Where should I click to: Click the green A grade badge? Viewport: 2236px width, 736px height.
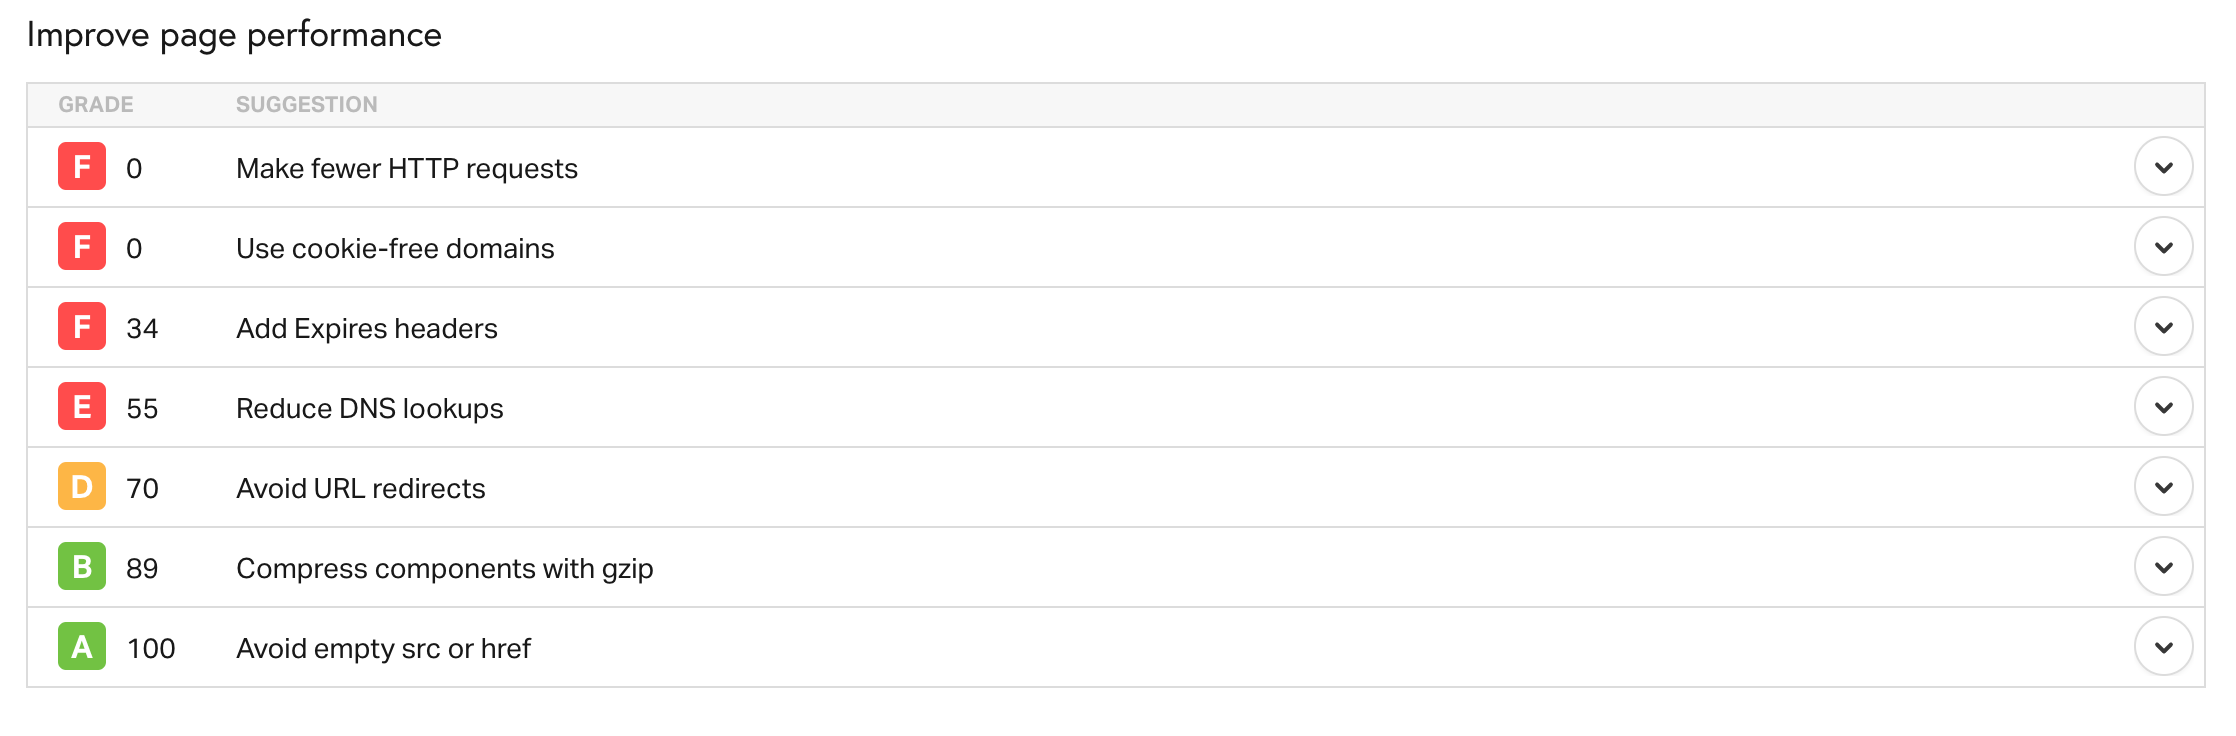click(82, 647)
